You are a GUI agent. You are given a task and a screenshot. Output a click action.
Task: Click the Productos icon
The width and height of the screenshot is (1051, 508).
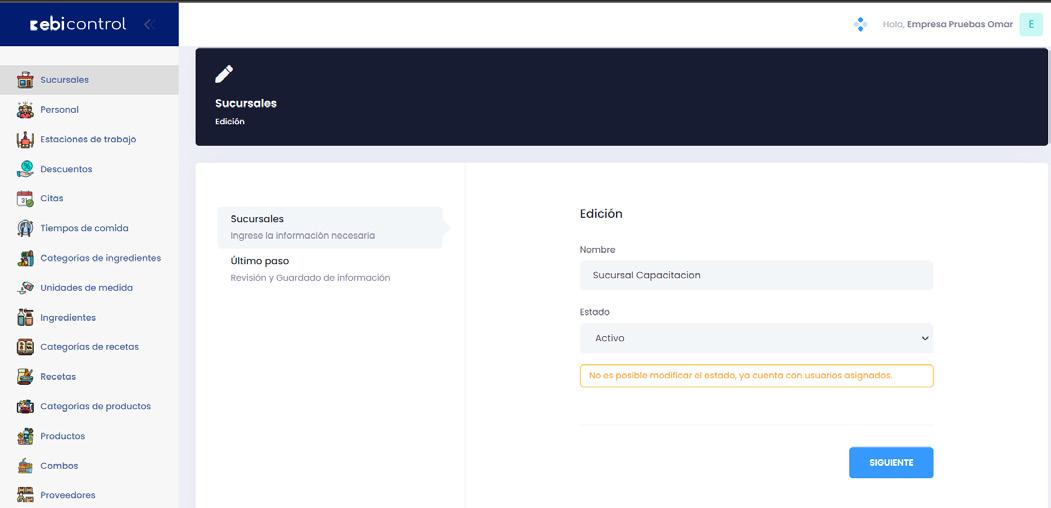click(x=25, y=436)
